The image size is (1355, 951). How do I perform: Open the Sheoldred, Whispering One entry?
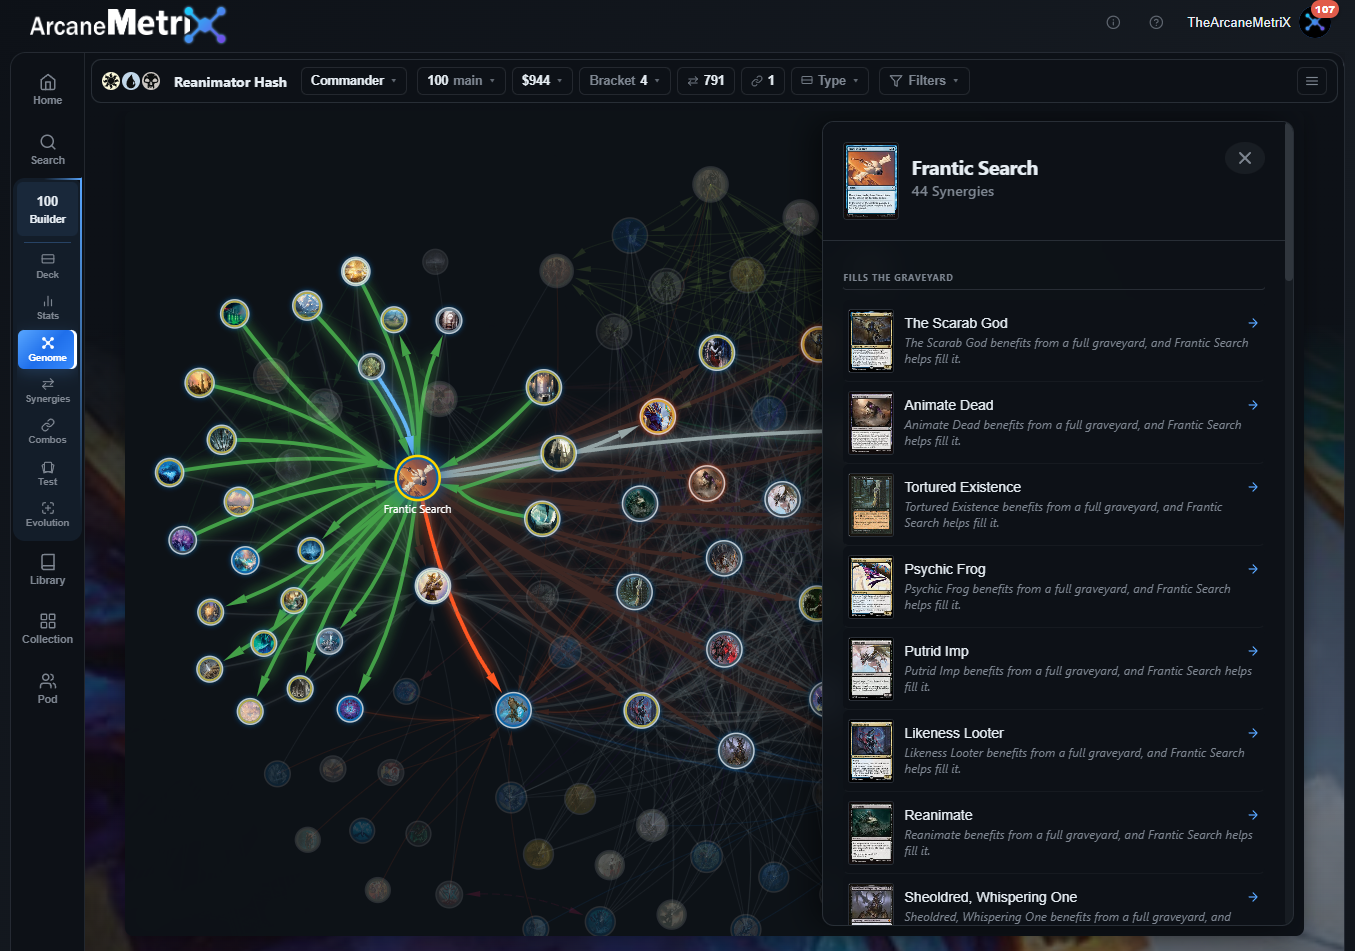[x=1054, y=900]
